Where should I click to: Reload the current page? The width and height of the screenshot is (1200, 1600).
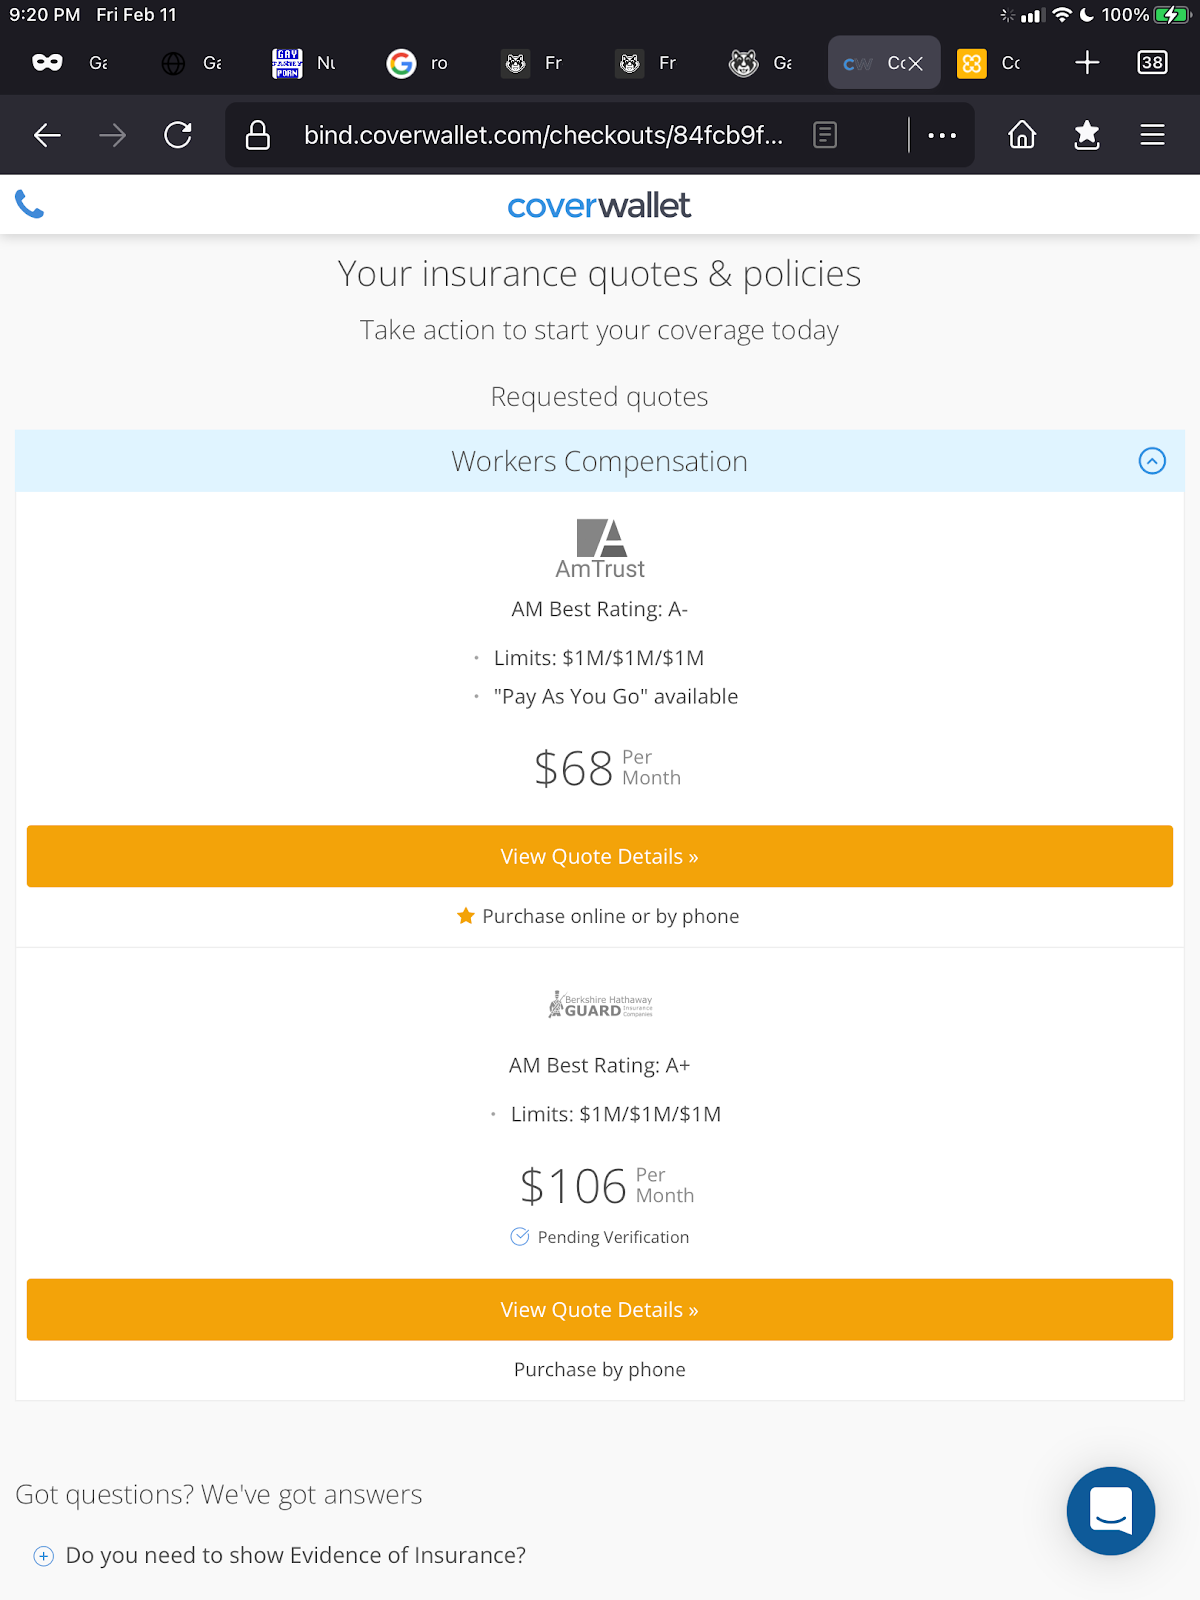(x=178, y=135)
